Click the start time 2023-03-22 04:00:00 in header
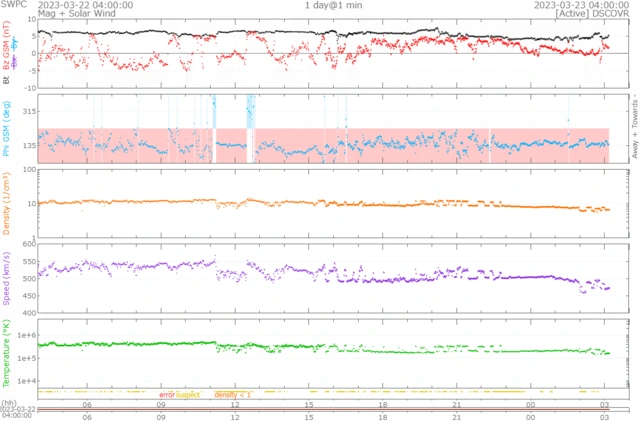Image resolution: width=640 pixels, height=421 pixels. (x=85, y=5)
